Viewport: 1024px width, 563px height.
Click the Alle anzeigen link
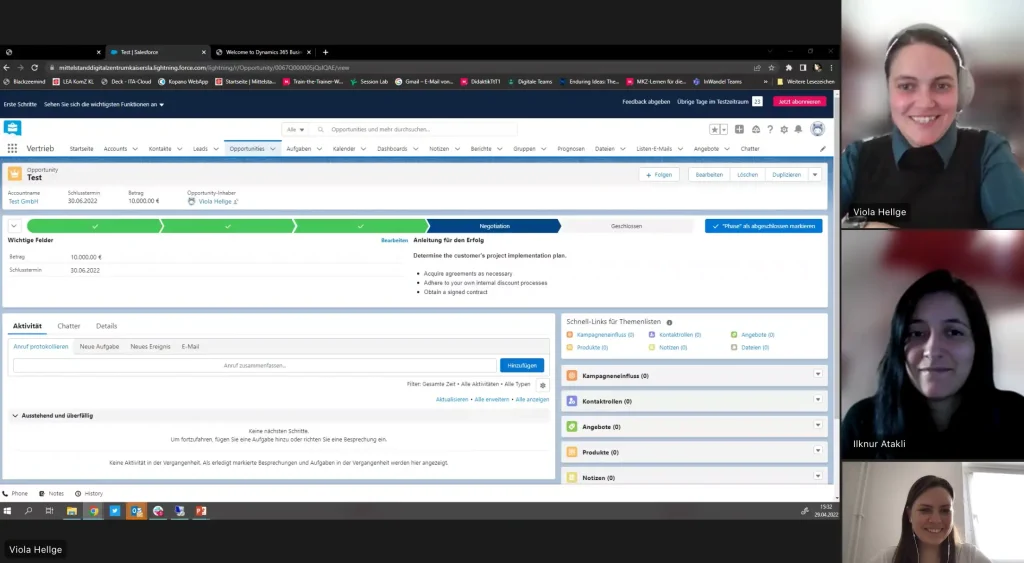pos(532,399)
